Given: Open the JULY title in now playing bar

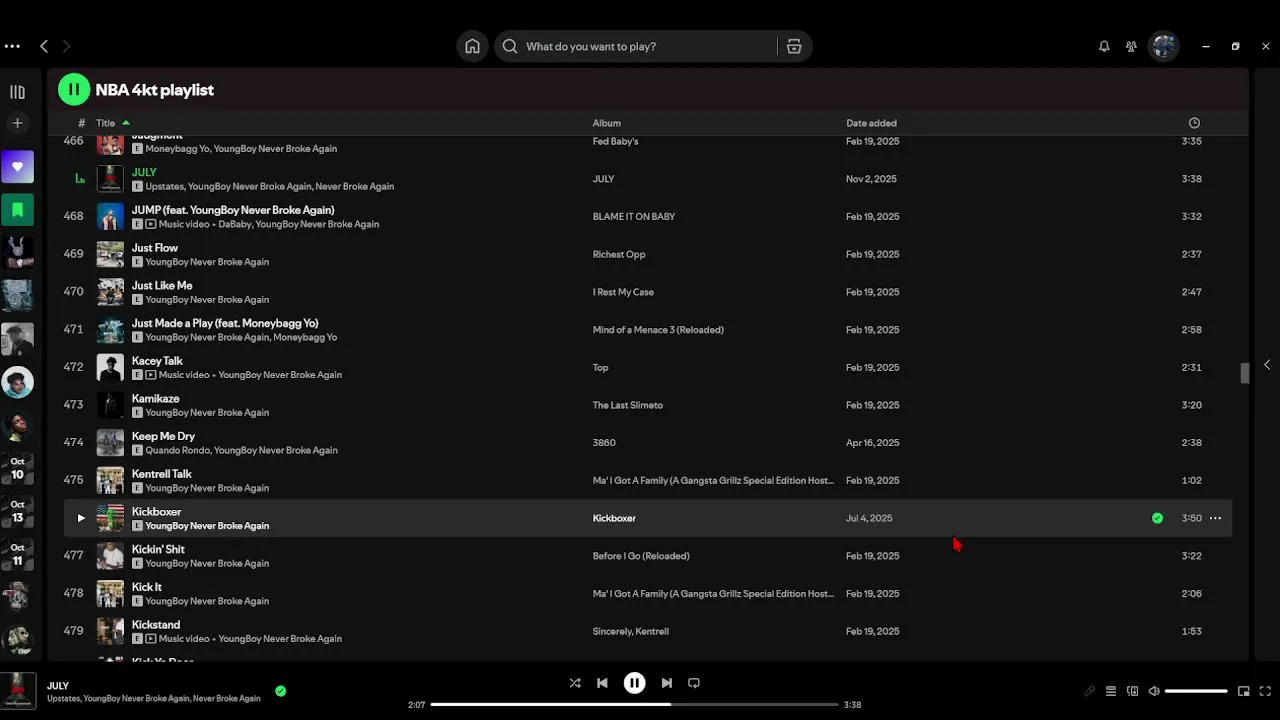Looking at the screenshot, I should [58, 686].
